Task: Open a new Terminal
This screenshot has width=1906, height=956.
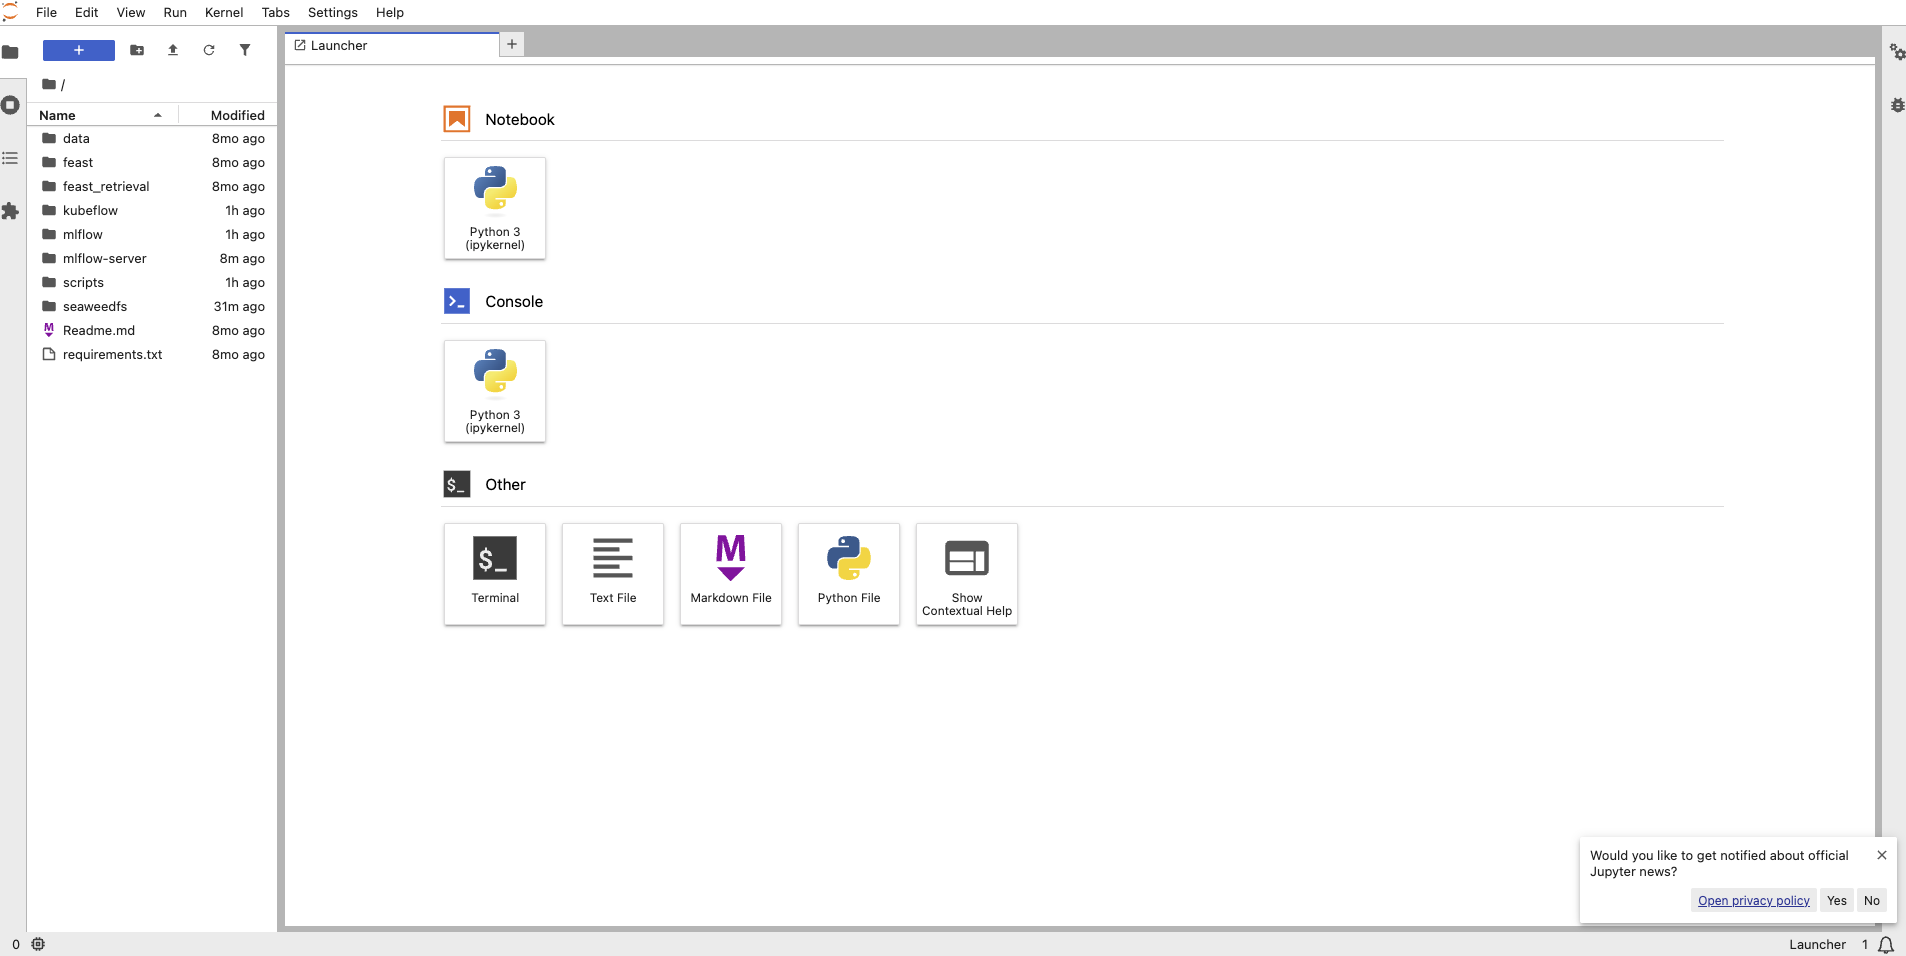Action: pos(495,574)
